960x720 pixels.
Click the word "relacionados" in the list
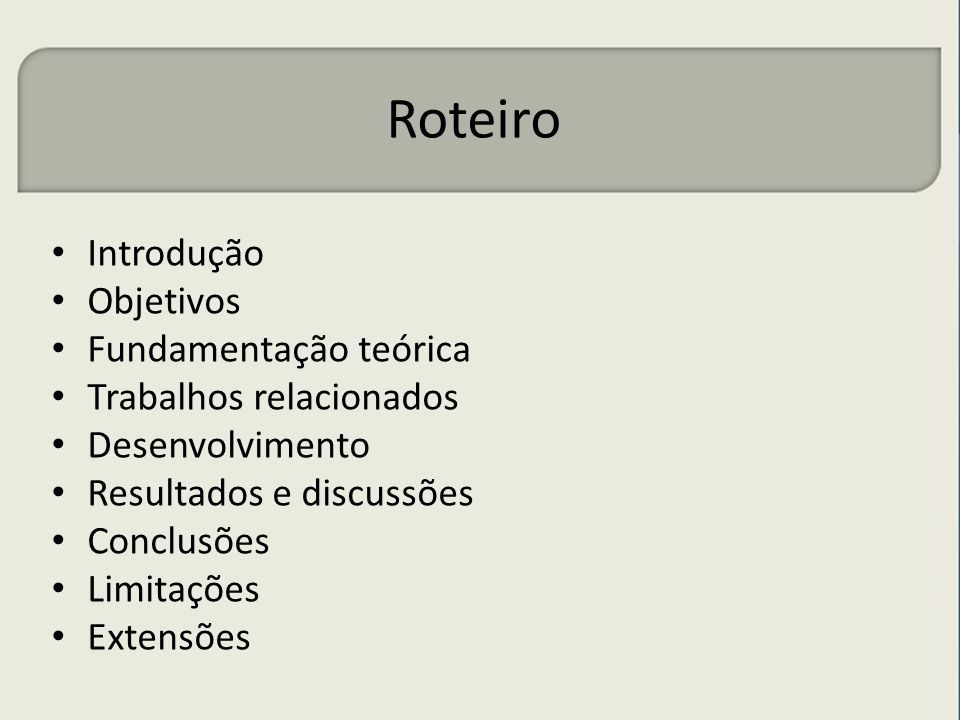[356, 397]
